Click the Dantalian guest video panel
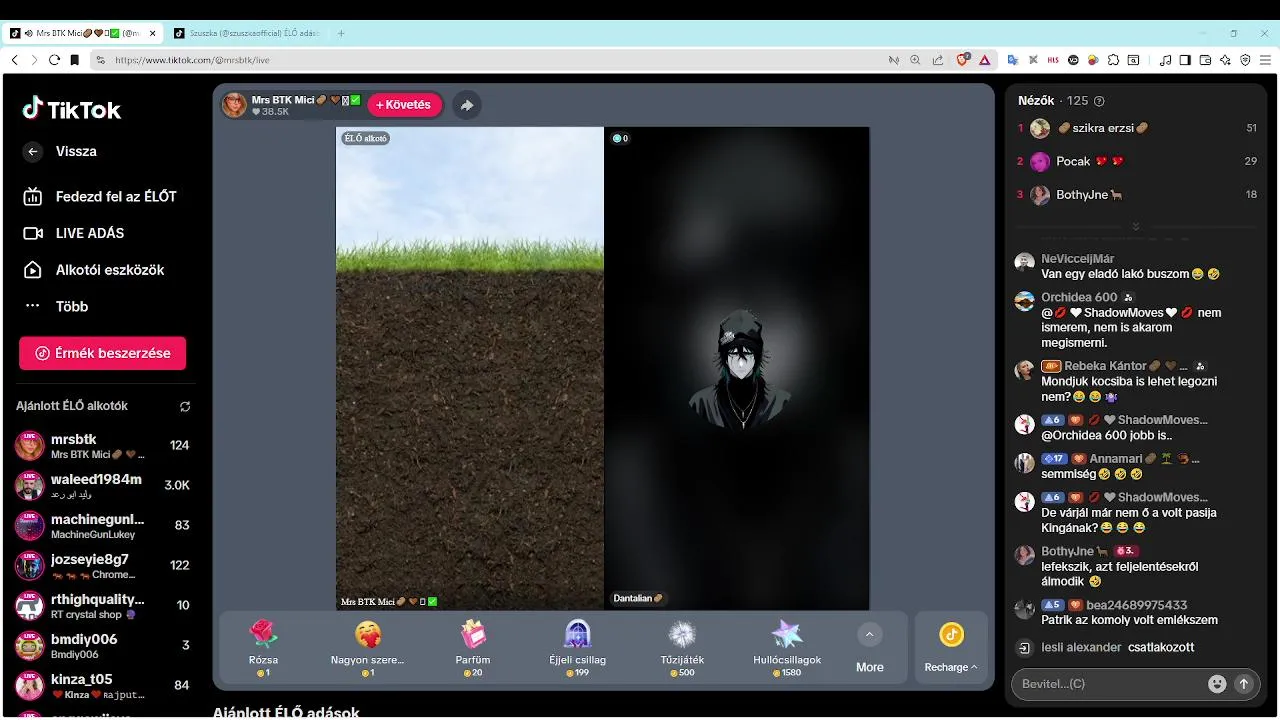The width and height of the screenshot is (1280, 720). click(737, 368)
